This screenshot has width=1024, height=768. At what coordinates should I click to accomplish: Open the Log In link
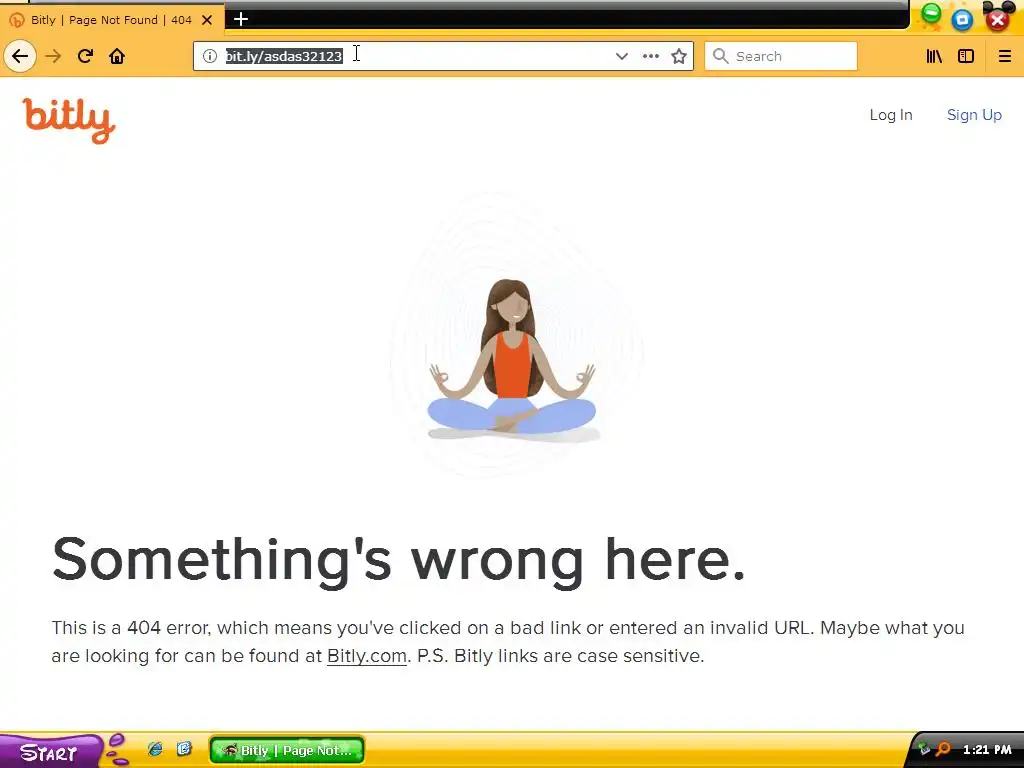click(x=891, y=115)
